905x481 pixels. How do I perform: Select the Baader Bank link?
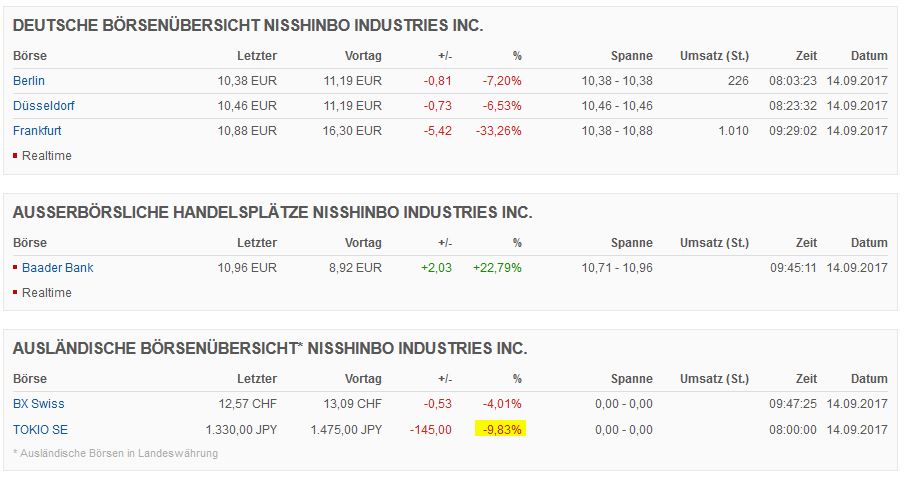click(x=58, y=268)
